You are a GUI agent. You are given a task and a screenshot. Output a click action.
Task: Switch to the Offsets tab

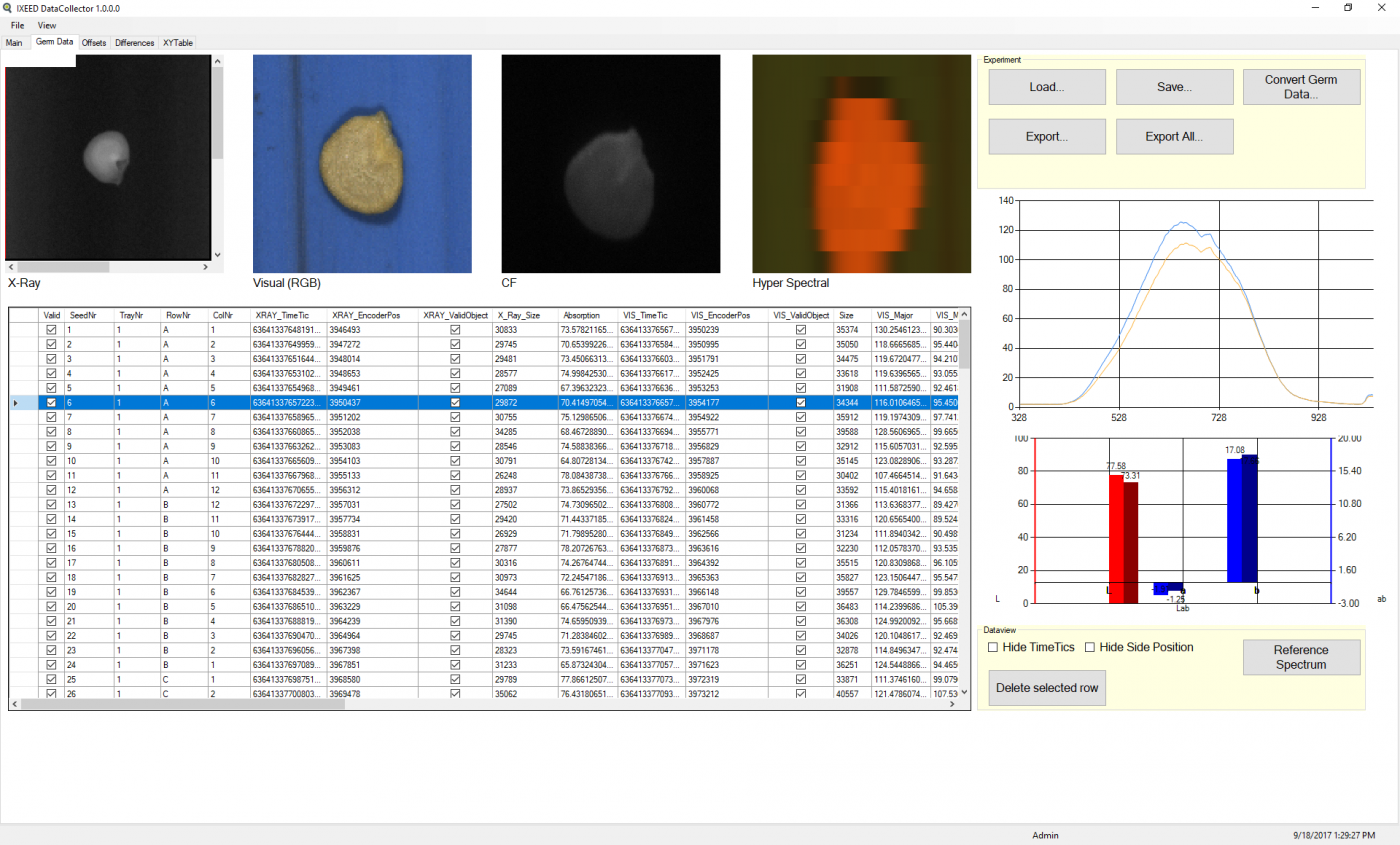click(x=94, y=43)
